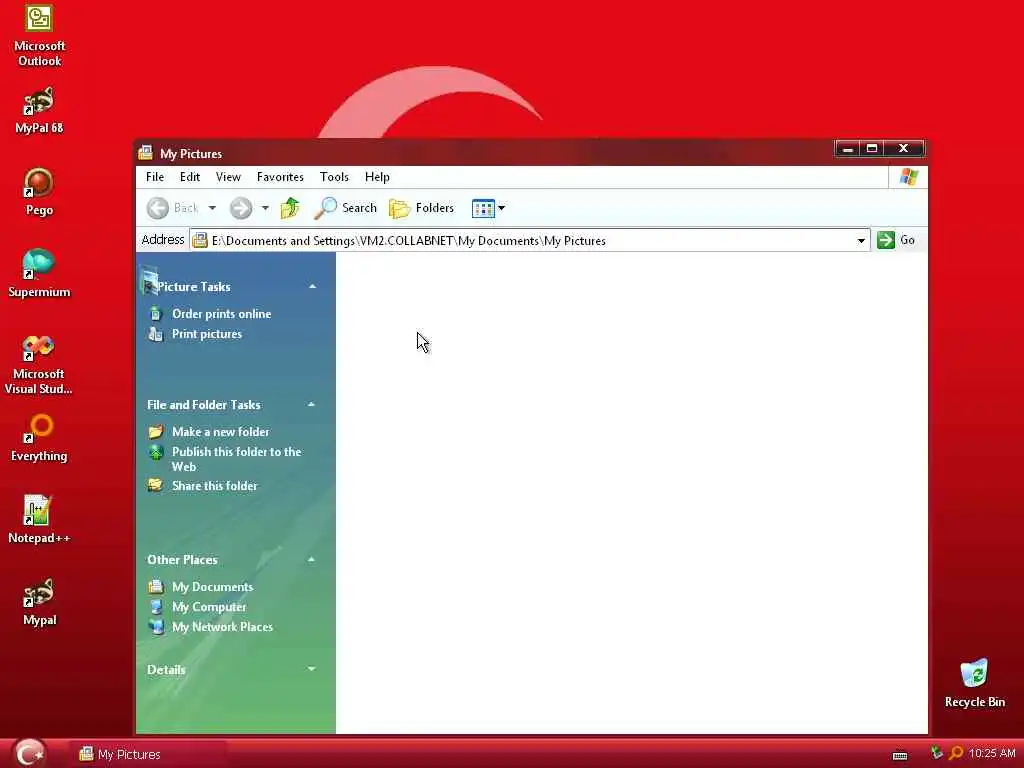Open the Pego desktop shortcut
1024x768 pixels.
click(39, 192)
